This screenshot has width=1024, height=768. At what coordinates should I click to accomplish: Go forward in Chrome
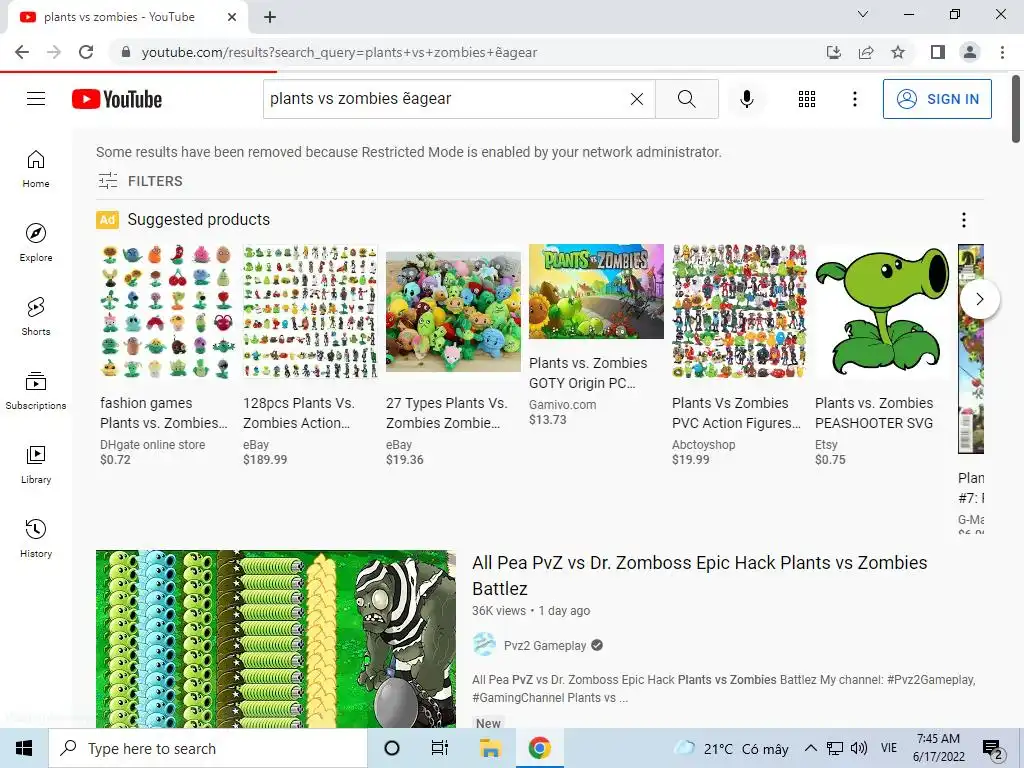pos(54,52)
